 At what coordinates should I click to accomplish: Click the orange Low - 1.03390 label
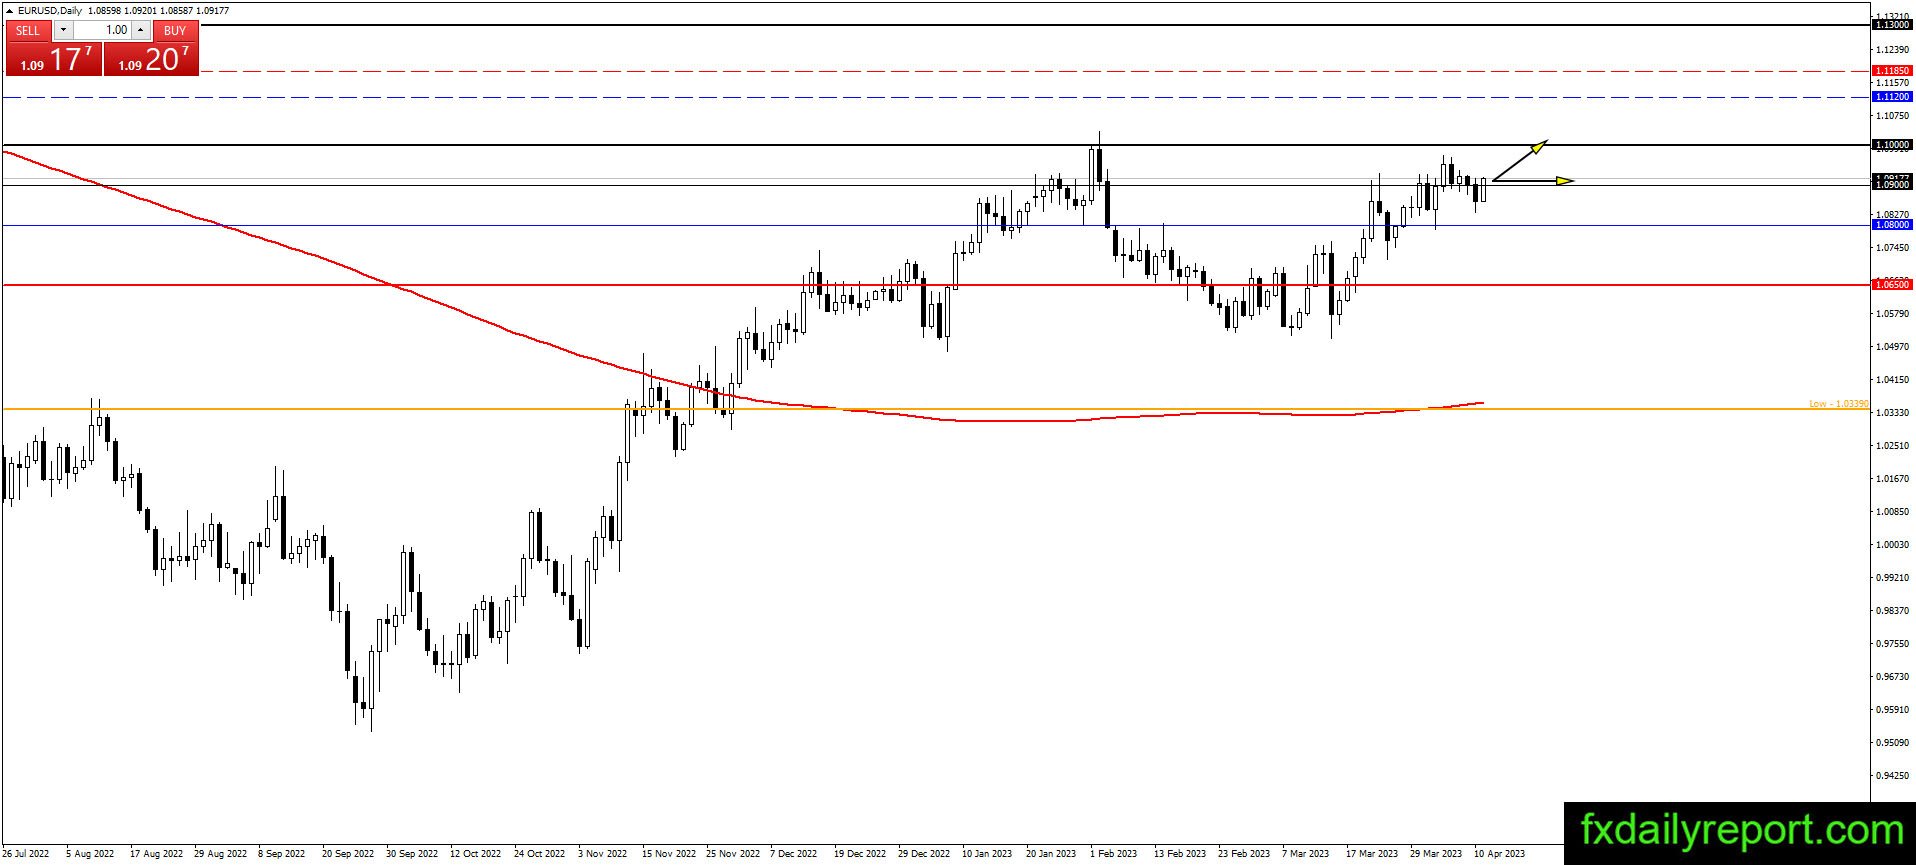click(1838, 404)
